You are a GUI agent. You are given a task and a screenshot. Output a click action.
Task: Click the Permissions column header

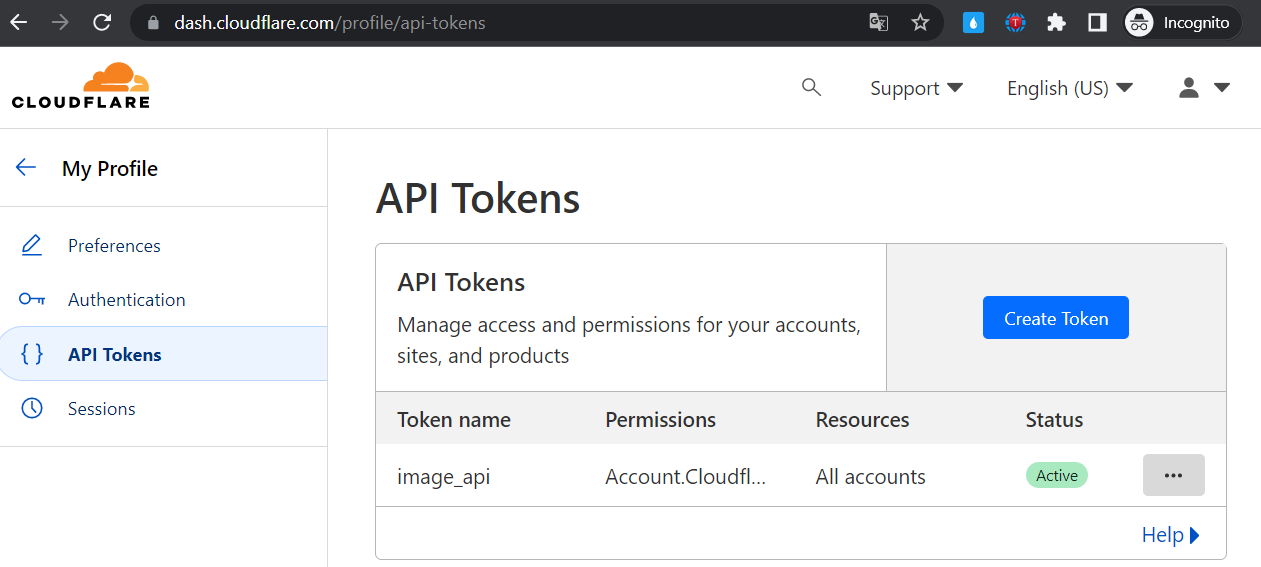coord(661,419)
